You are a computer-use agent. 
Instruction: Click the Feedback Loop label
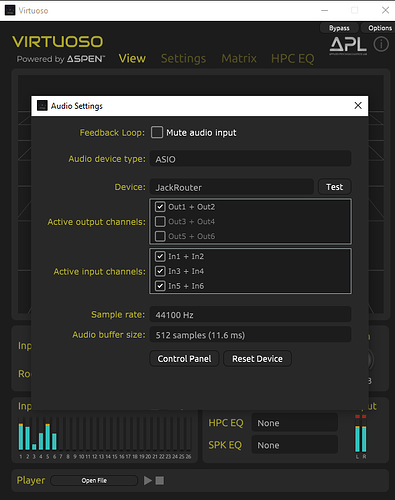click(112, 133)
